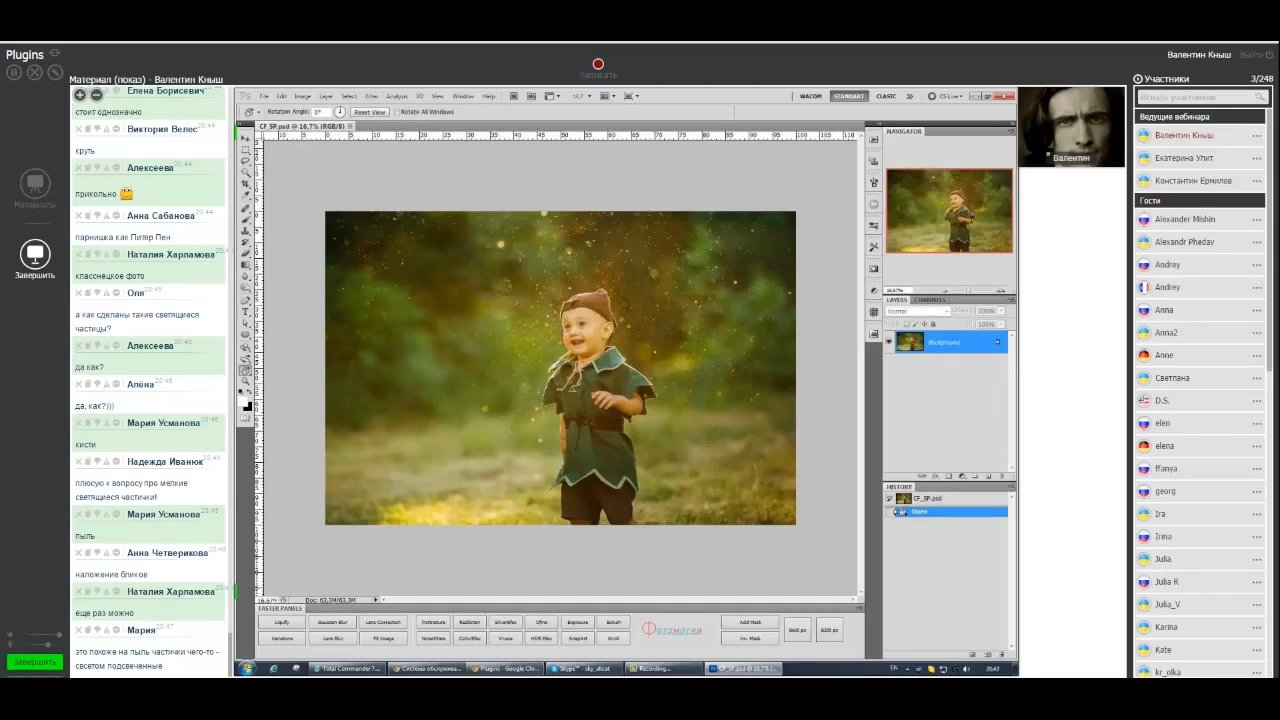The image size is (1280, 720).
Task: Select the Quick Selection tool
Action: point(246,172)
